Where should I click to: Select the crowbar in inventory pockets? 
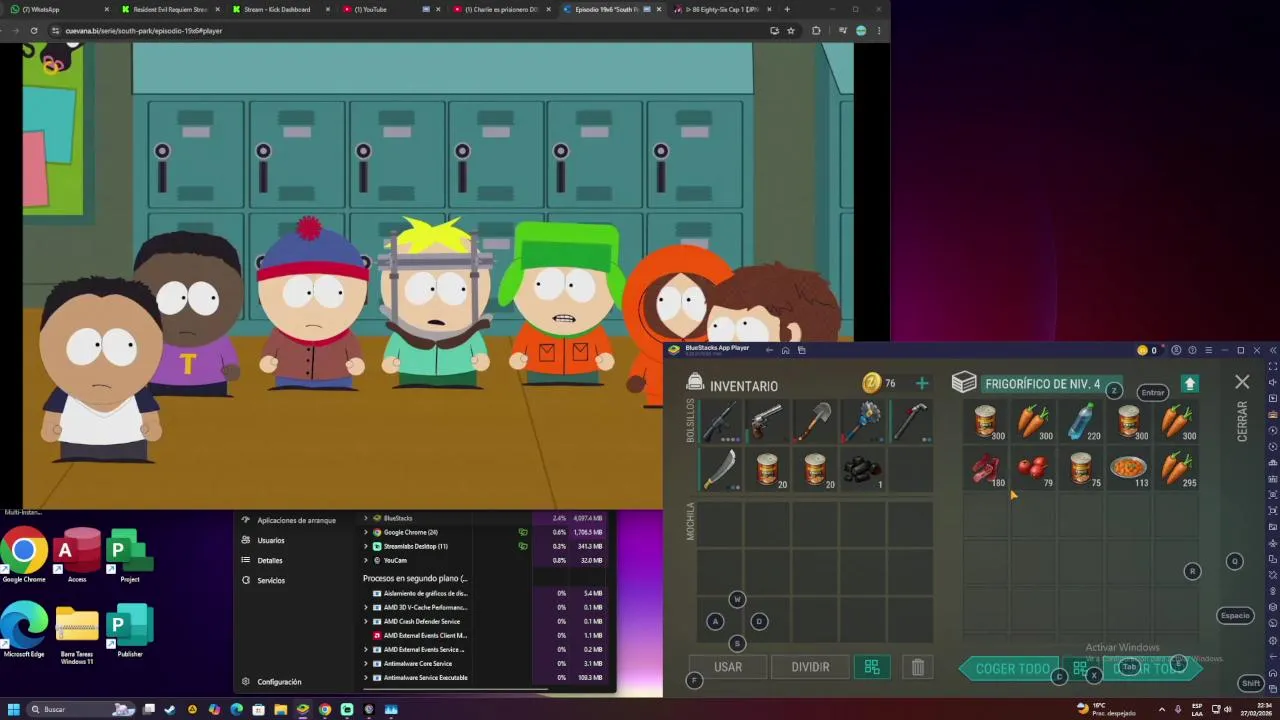tap(910, 421)
